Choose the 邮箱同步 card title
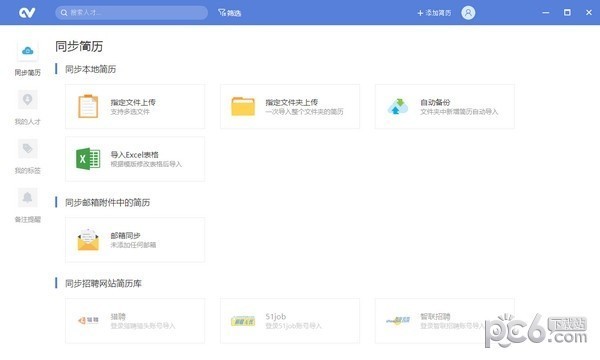This screenshot has width=600, height=360. click(x=126, y=235)
